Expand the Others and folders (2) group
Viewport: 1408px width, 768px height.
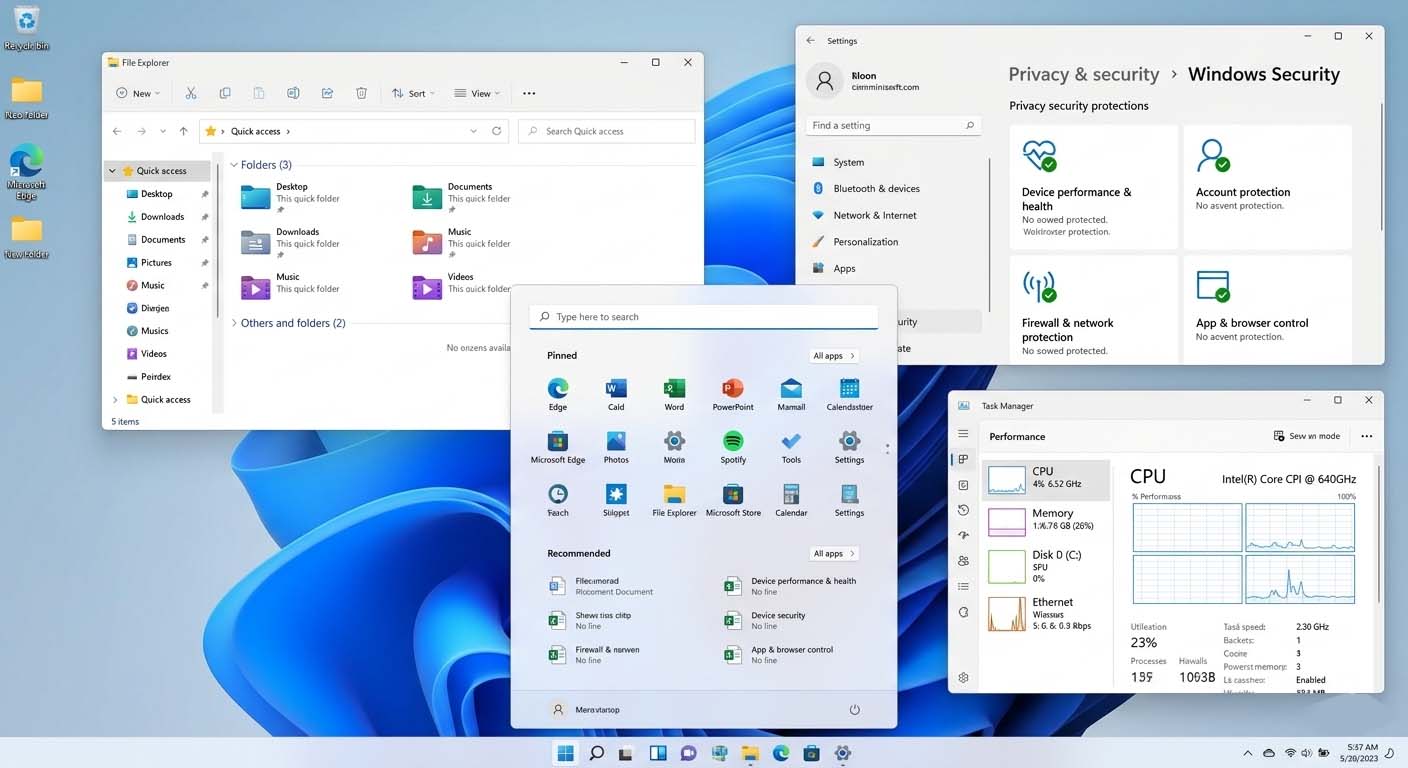click(234, 323)
